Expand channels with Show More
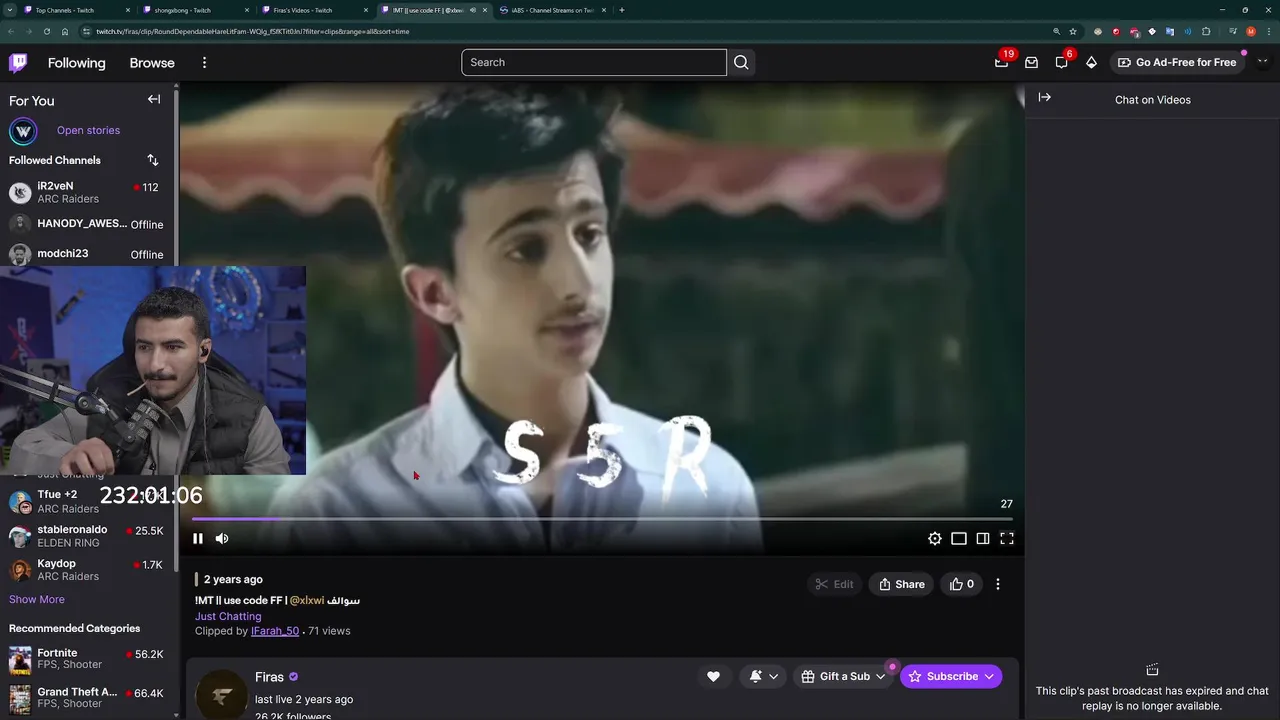 click(x=37, y=599)
